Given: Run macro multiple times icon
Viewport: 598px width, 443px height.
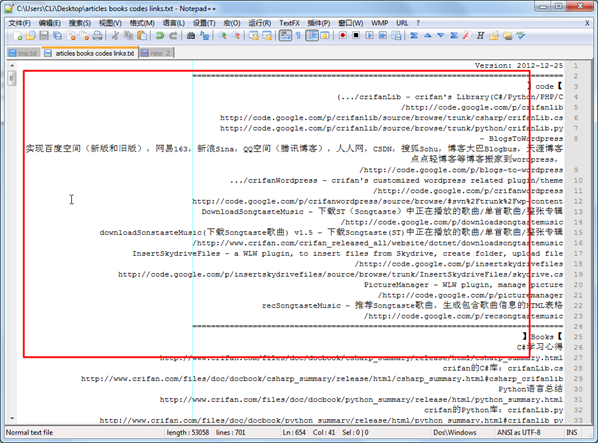Looking at the screenshot, I should [x=383, y=36].
